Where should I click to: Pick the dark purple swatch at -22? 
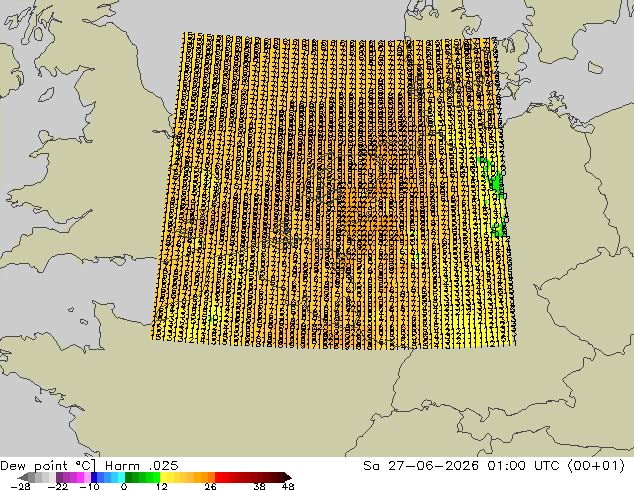59,477
